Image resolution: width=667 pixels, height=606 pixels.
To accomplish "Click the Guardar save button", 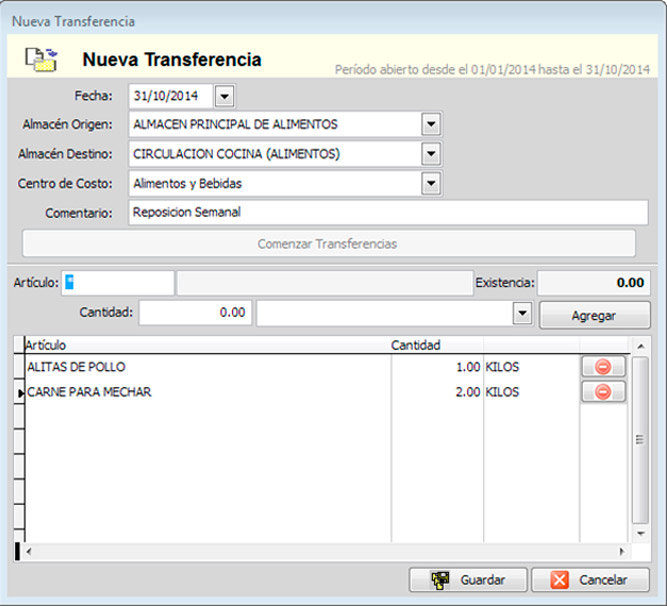I will pyautogui.click(x=468, y=580).
